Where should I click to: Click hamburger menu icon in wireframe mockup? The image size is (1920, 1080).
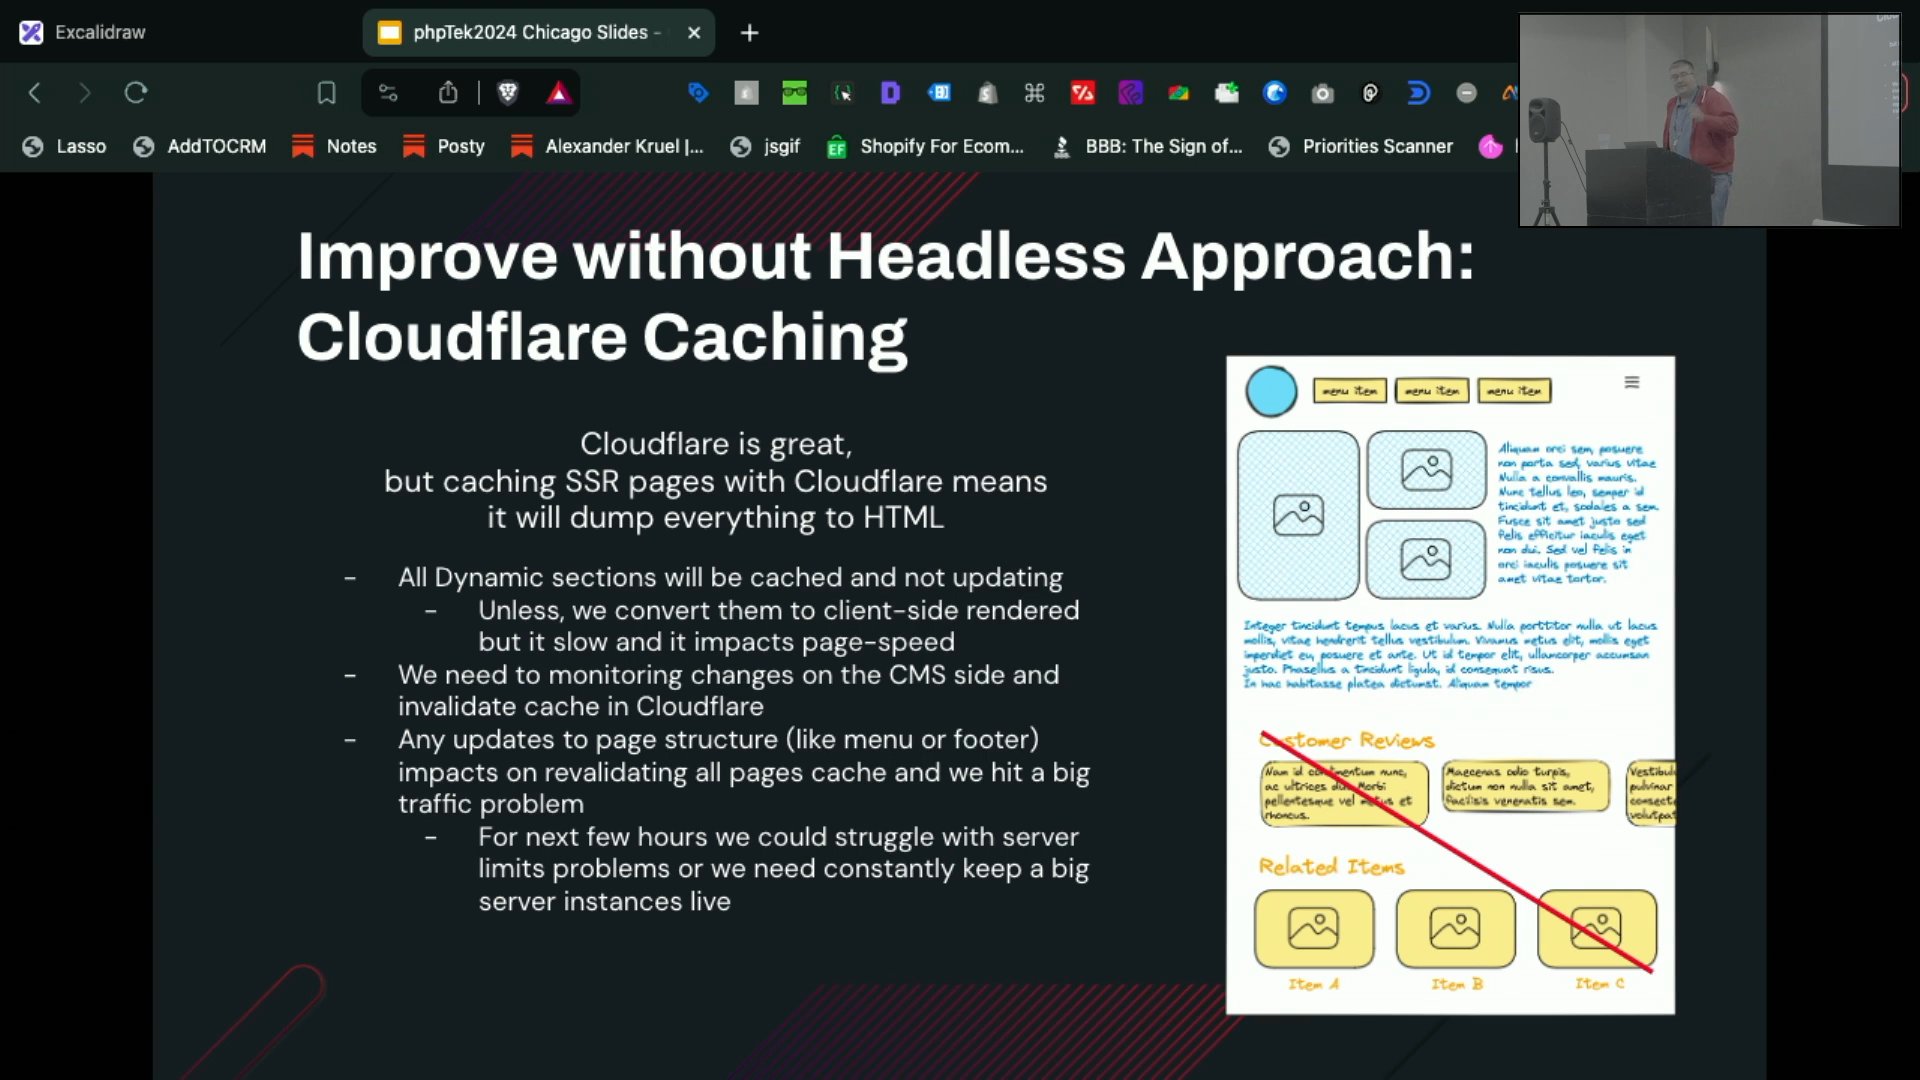(x=1632, y=382)
